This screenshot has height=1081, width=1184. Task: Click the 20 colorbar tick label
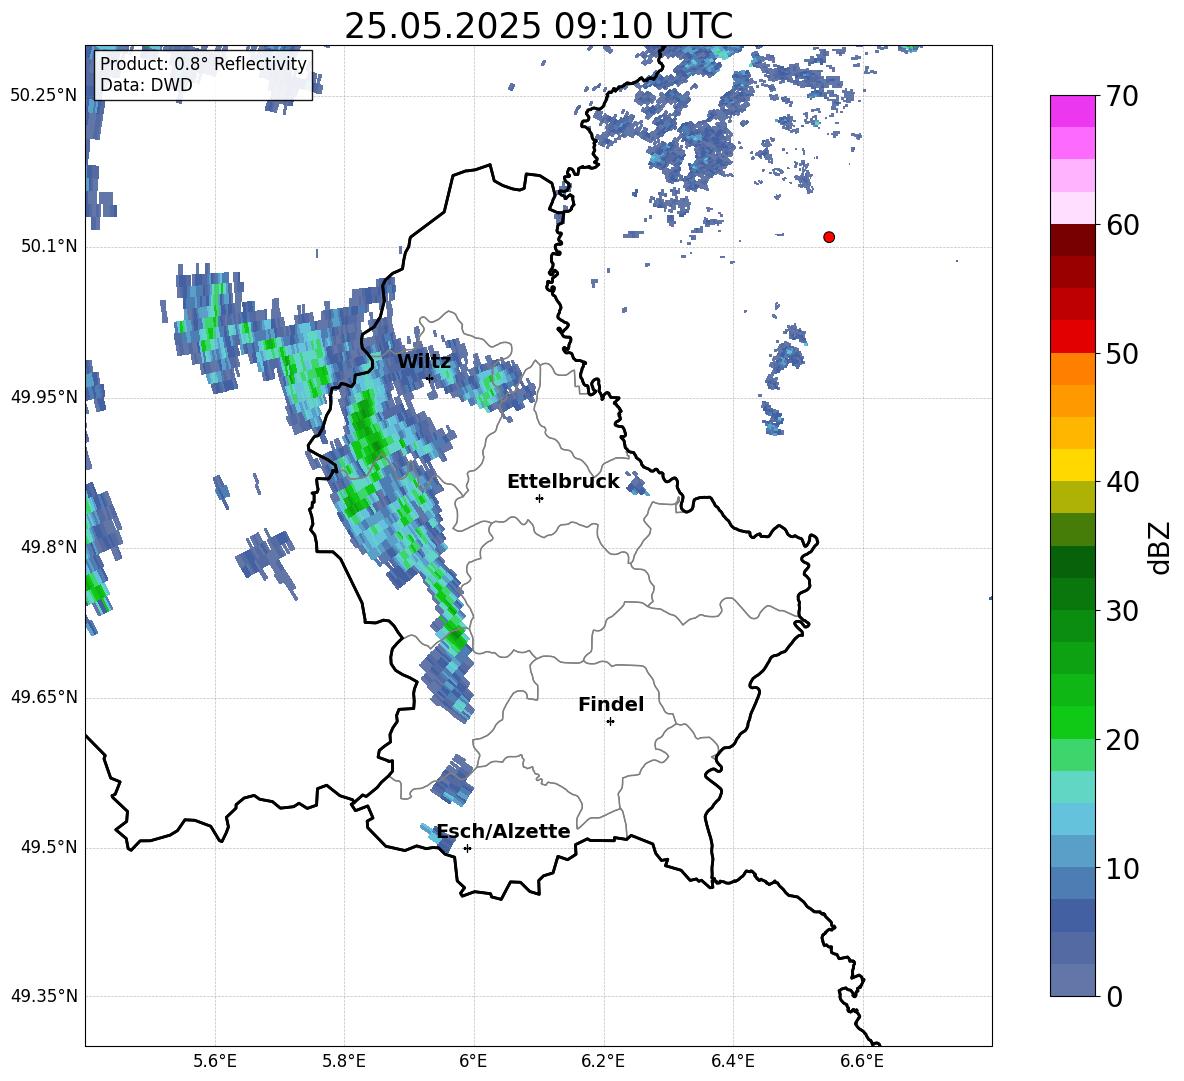click(x=1122, y=740)
